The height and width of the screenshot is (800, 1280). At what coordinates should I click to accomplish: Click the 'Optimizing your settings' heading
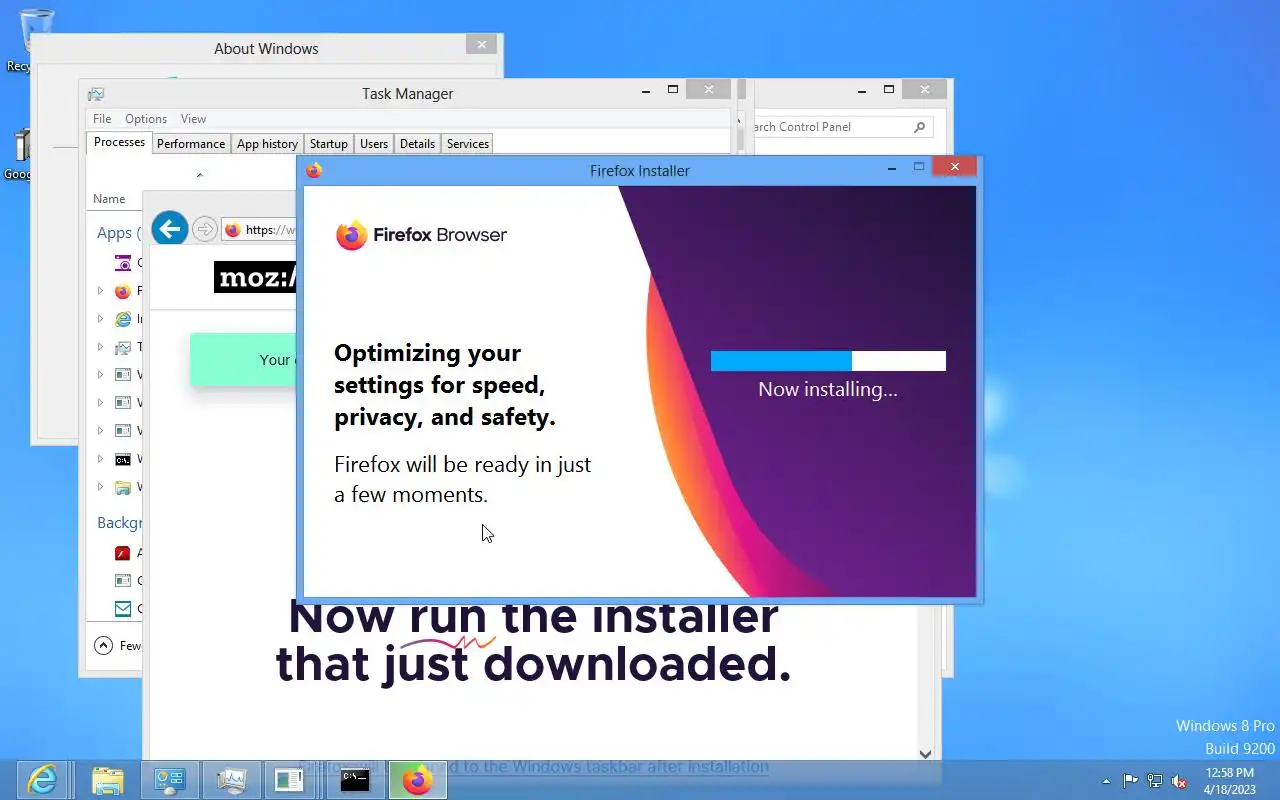(445, 385)
